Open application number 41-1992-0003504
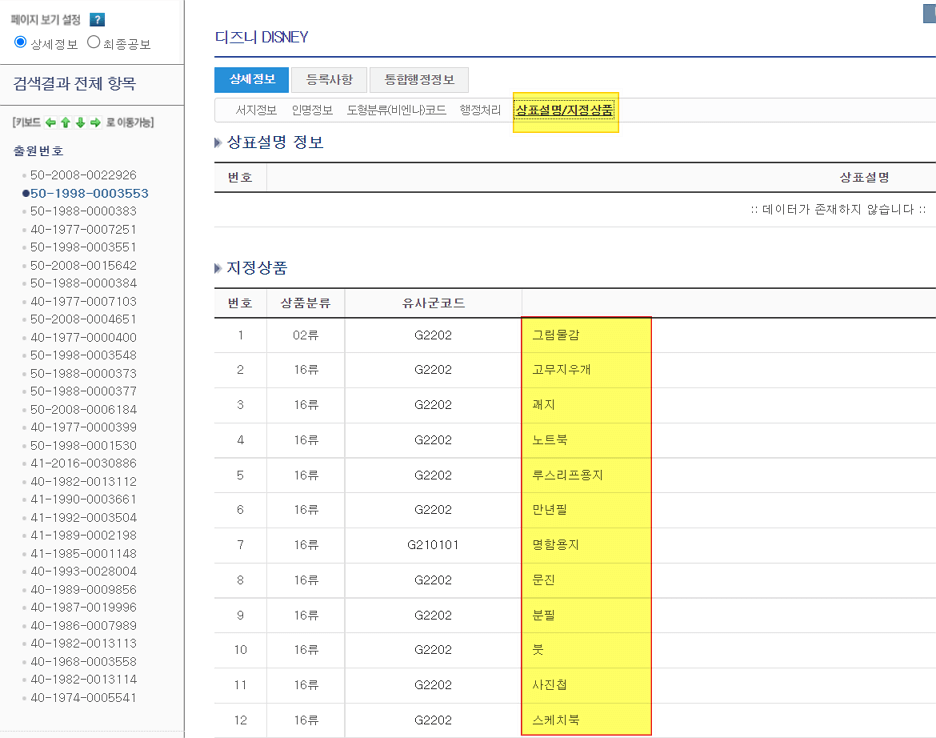 pyautogui.click(x=83, y=518)
